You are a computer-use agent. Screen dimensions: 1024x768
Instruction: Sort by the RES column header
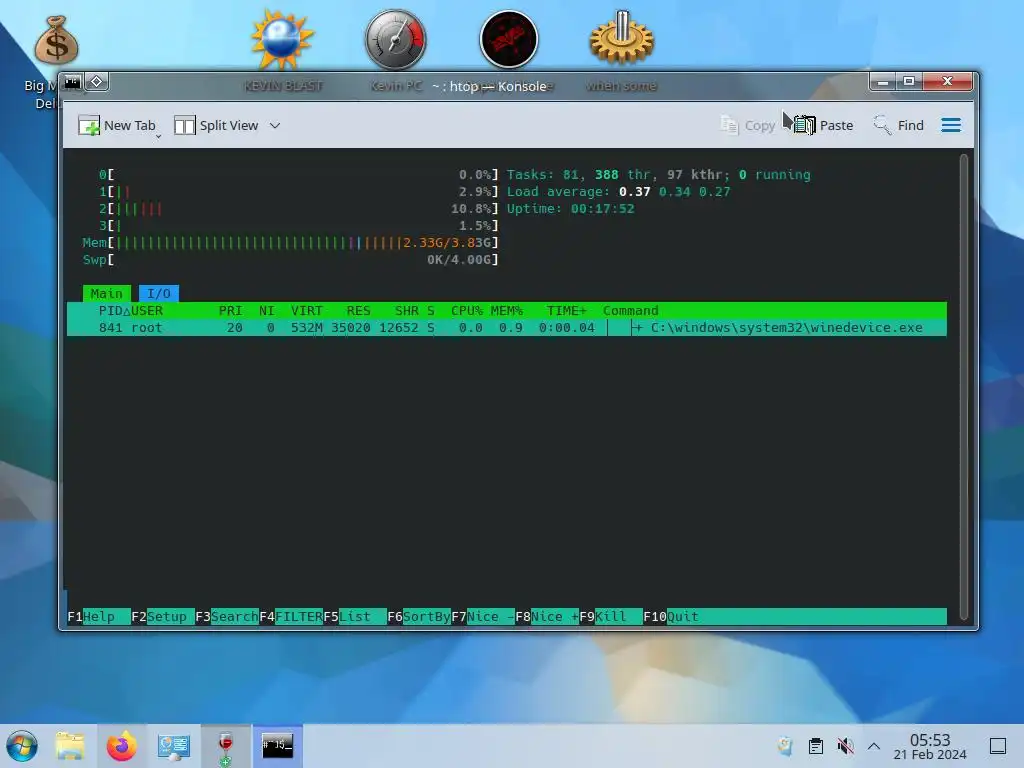coord(359,311)
